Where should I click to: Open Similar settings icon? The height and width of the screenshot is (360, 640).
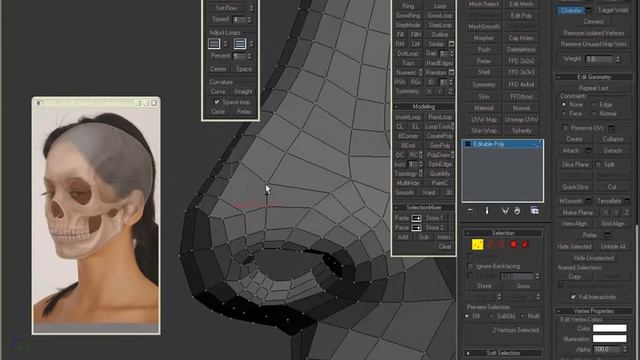451,44
